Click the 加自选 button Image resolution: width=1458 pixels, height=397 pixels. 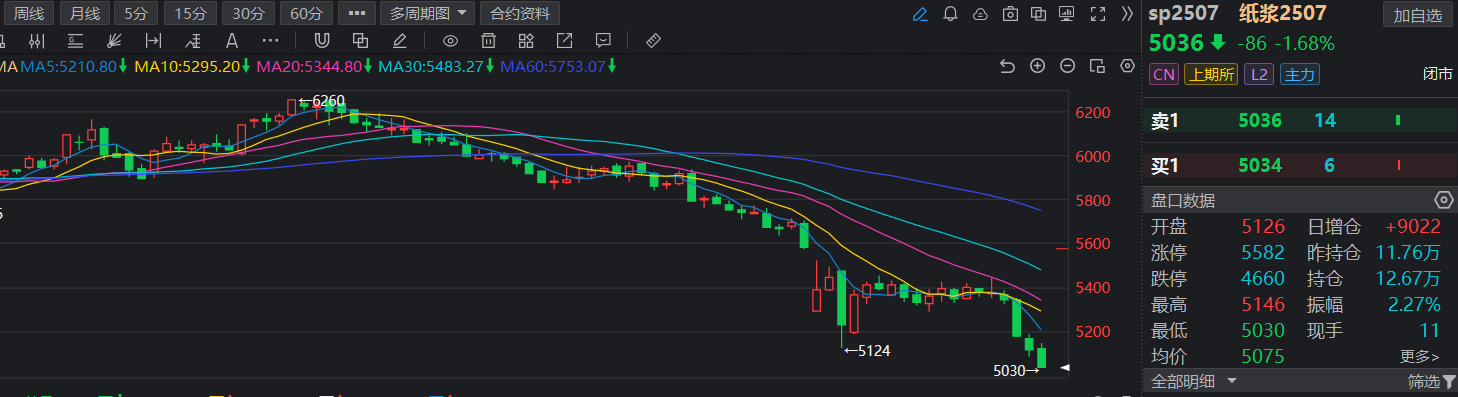pyautogui.click(x=1418, y=15)
